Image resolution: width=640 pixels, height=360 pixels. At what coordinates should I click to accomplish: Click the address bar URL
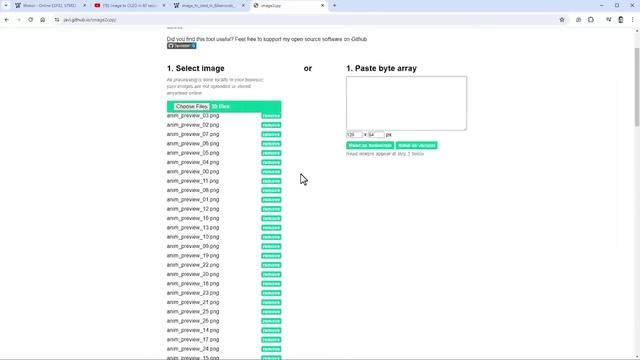pyautogui.click(x=90, y=20)
